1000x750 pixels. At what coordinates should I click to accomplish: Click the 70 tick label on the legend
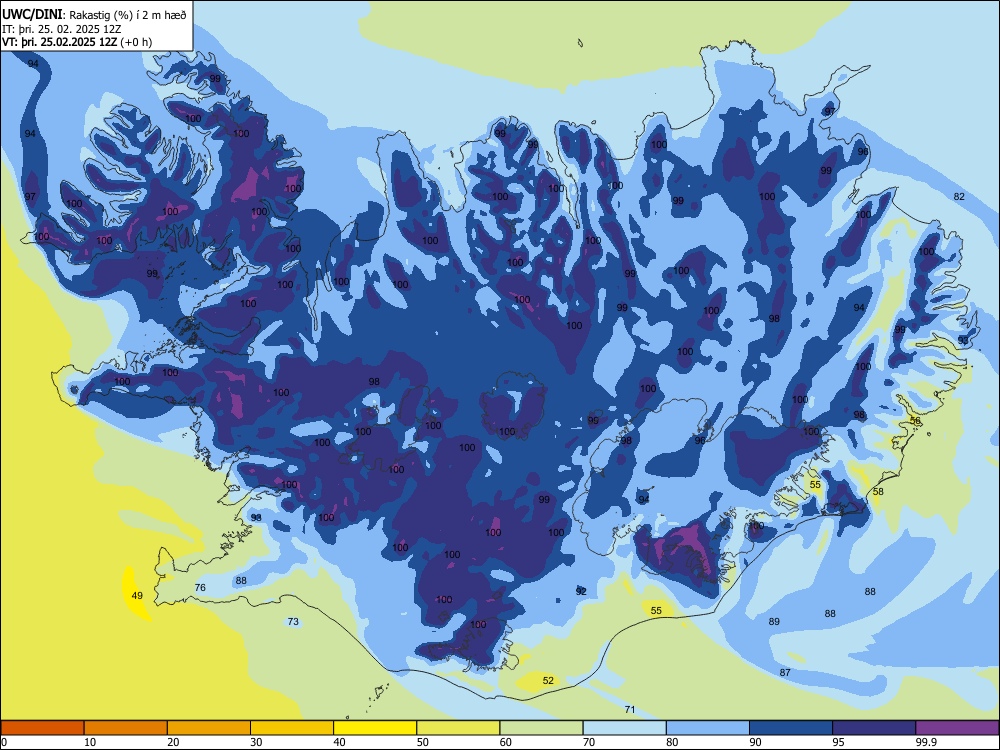589,742
